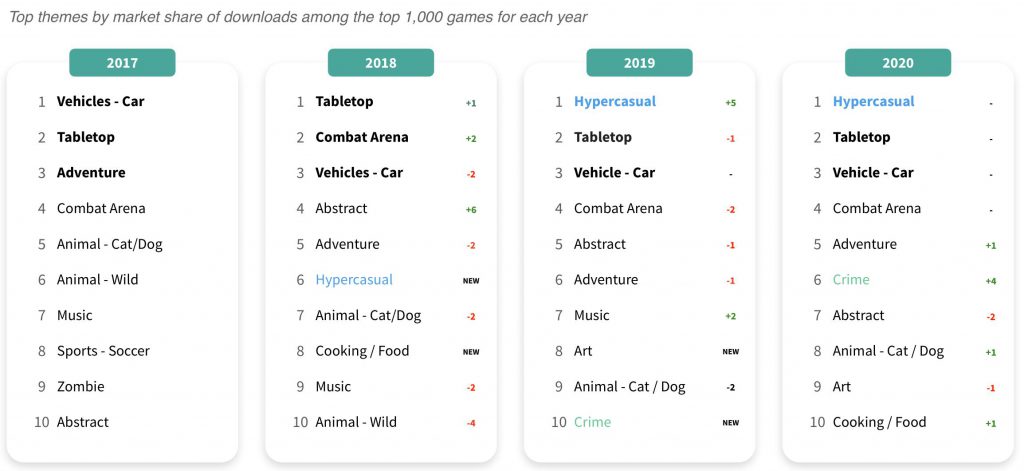Screen dimensions: 1024x471
Task: Select the 2018 year header
Action: 380,63
